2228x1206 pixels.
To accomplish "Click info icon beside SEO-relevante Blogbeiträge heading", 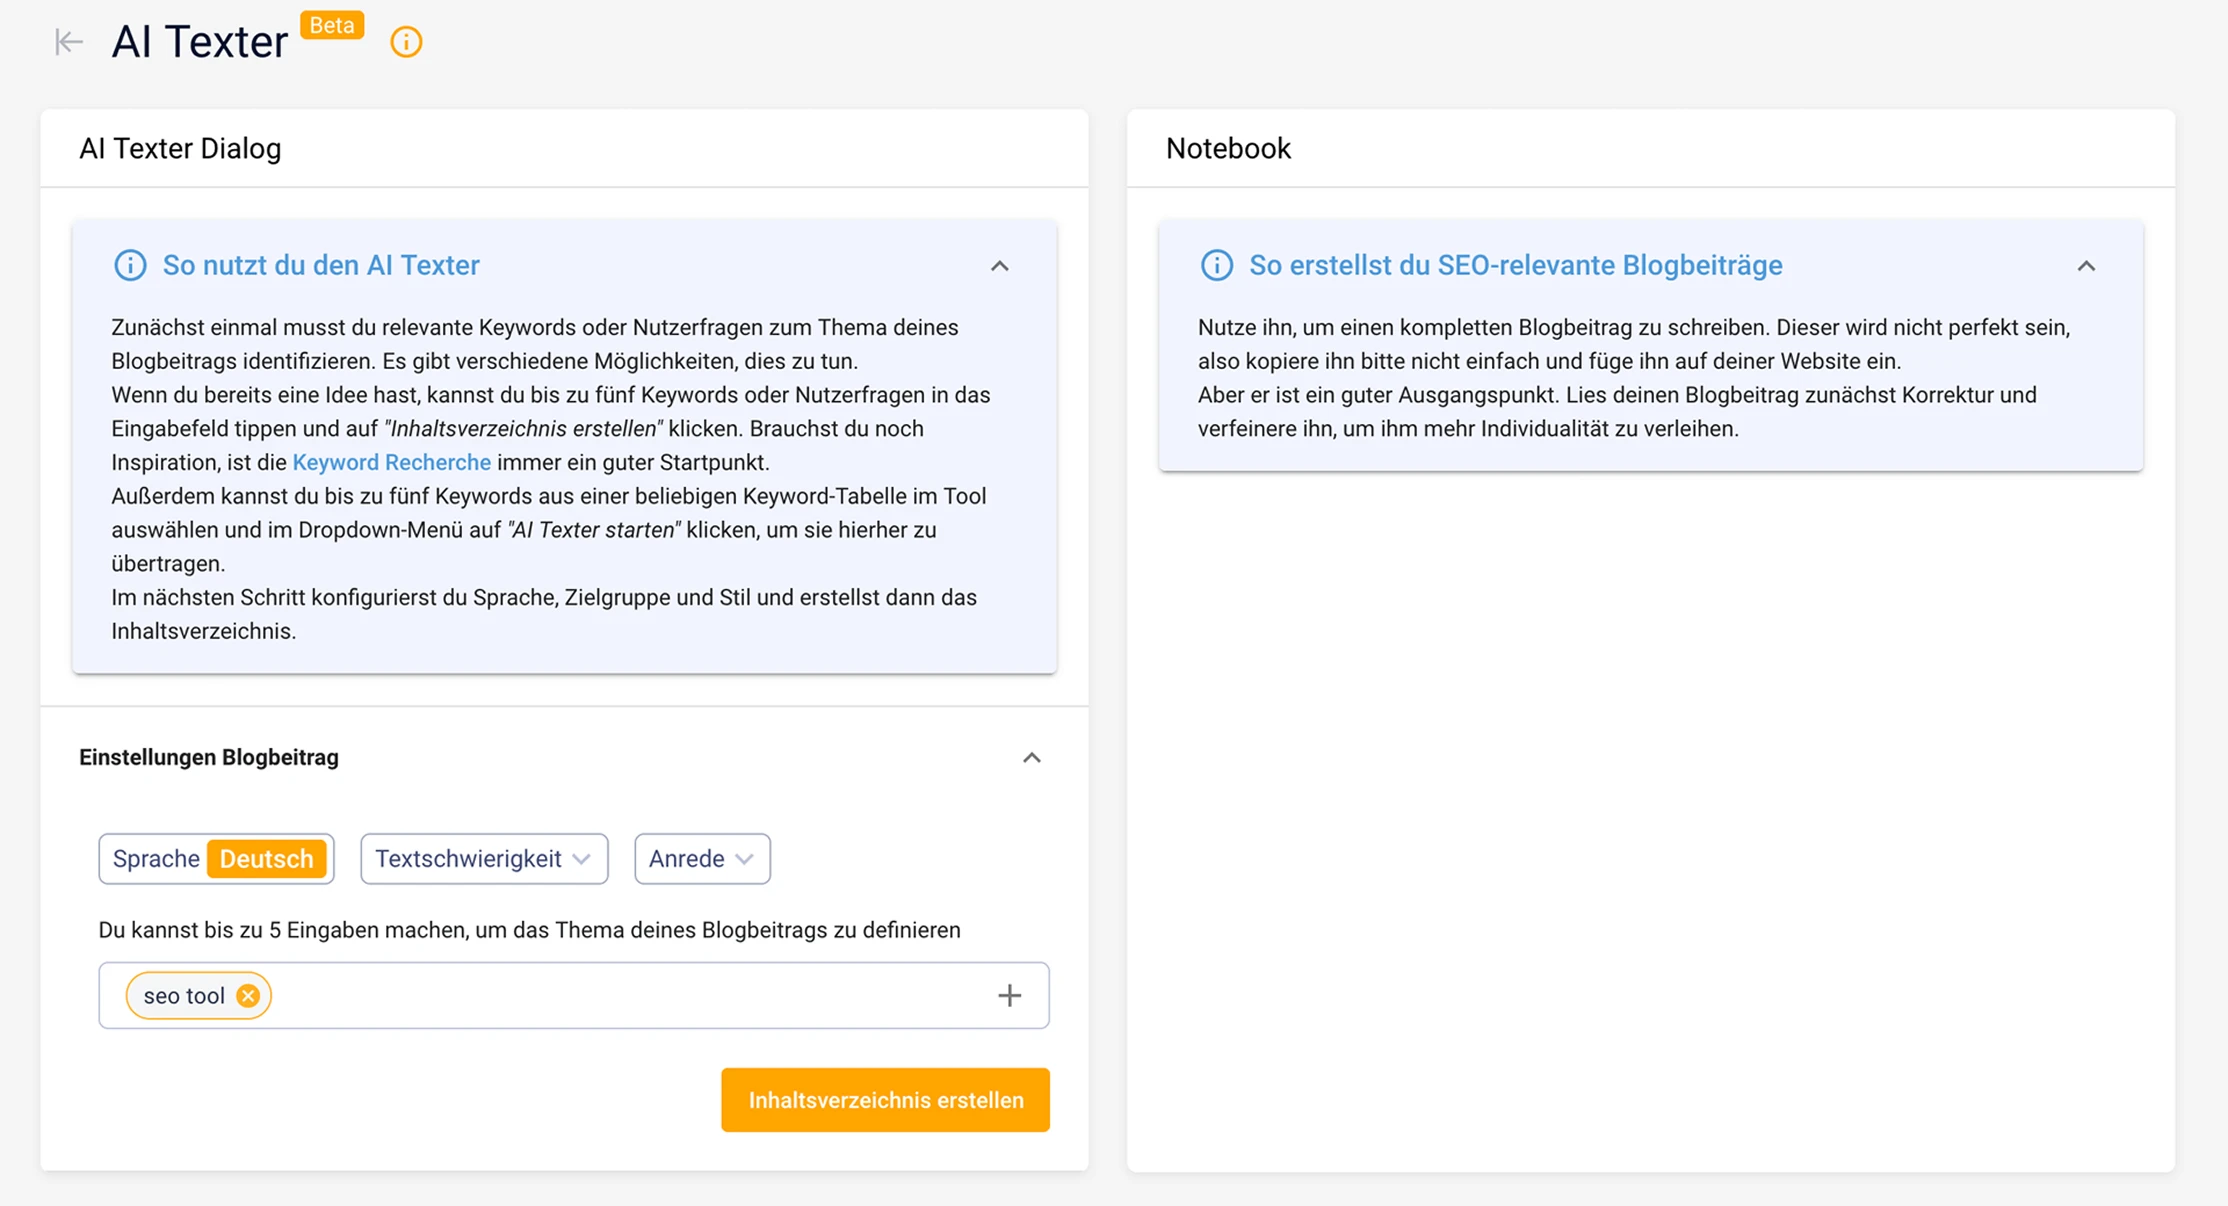I will pos(1216,265).
